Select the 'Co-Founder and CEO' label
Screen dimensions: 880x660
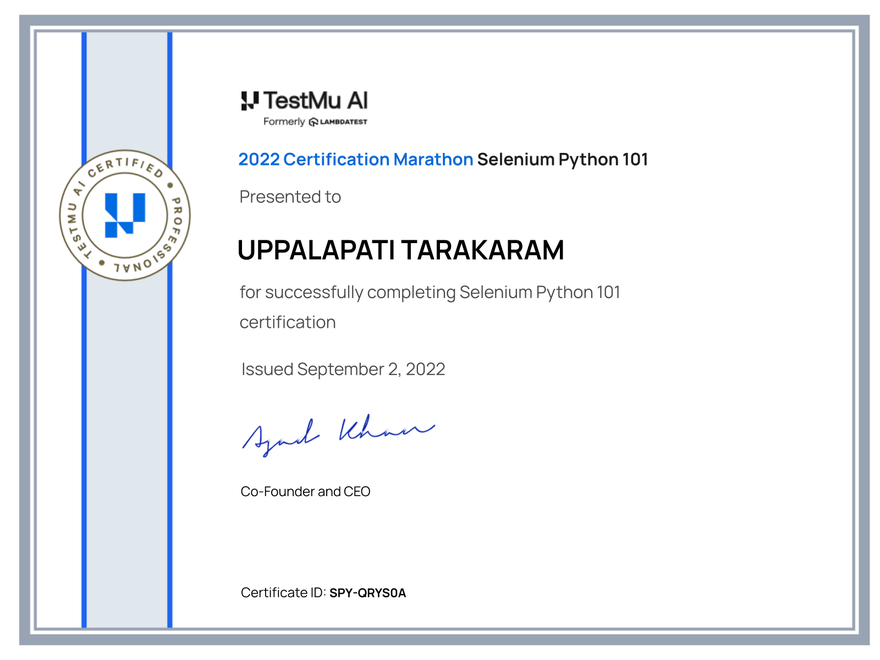pos(304,491)
